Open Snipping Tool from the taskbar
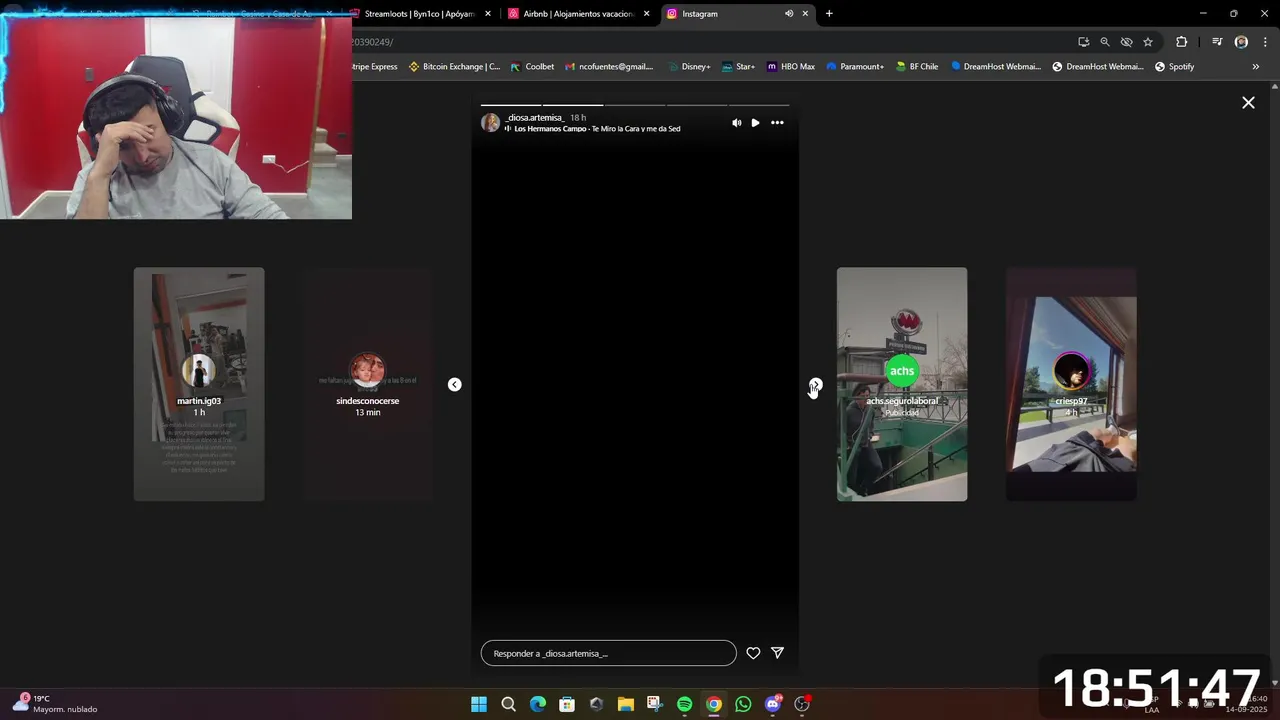The image size is (1280, 720). [x=655, y=704]
